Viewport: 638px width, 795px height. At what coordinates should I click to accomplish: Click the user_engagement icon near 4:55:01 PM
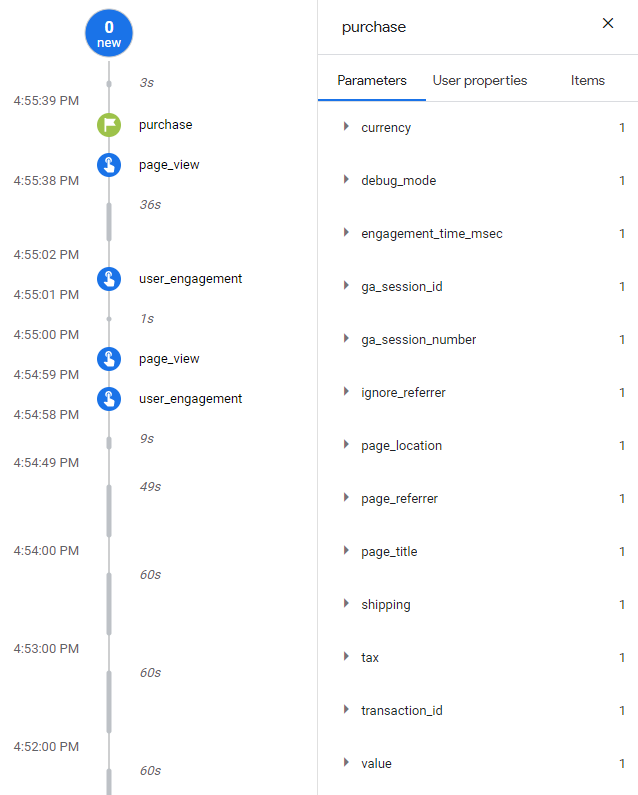coord(109,279)
